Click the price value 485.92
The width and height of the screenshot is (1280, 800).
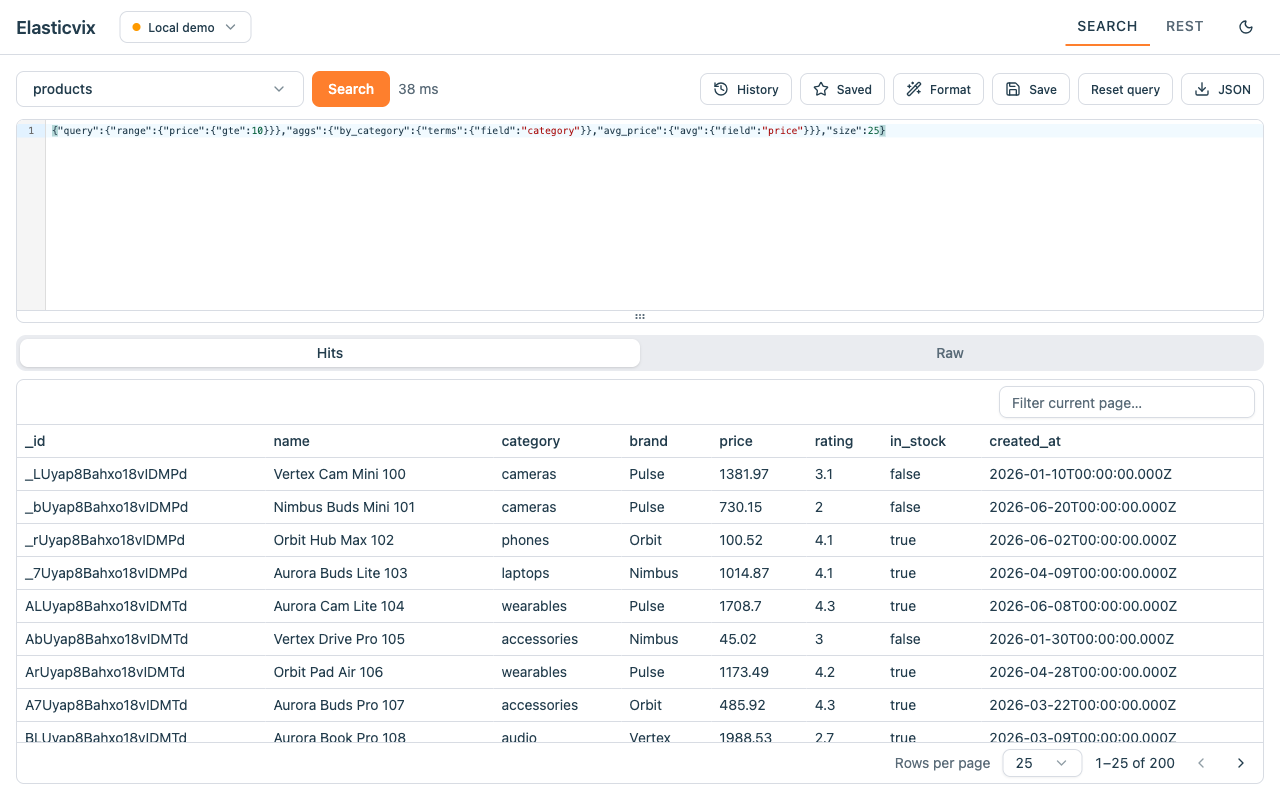pyautogui.click(x=742, y=705)
